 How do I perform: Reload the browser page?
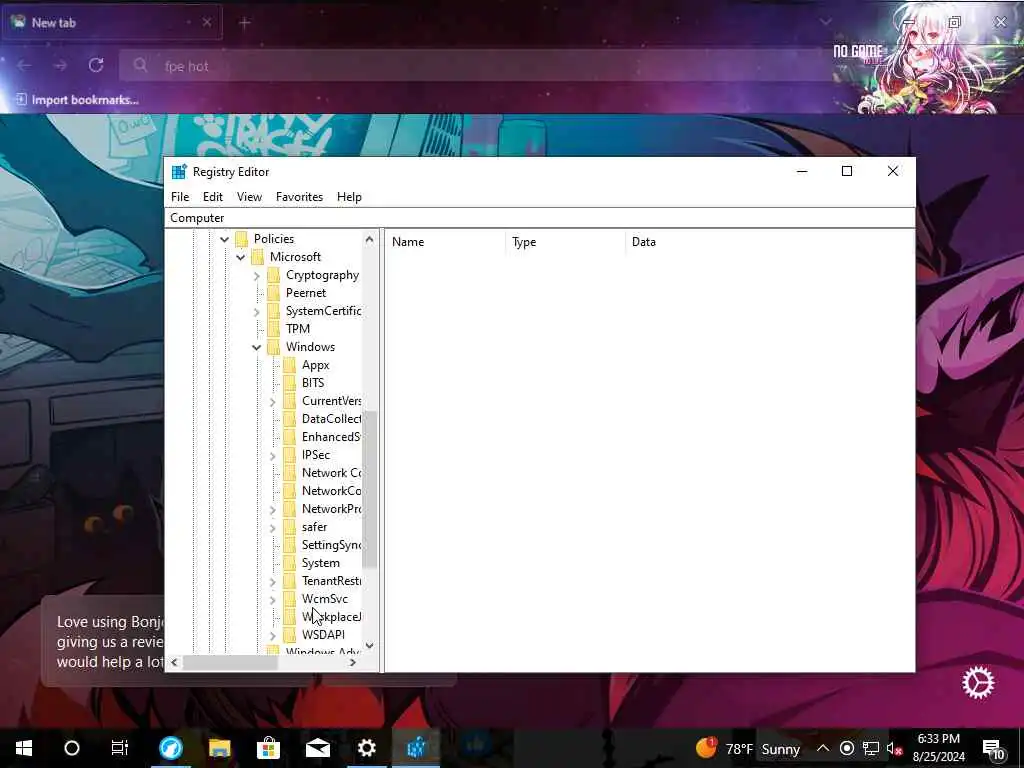click(96, 65)
